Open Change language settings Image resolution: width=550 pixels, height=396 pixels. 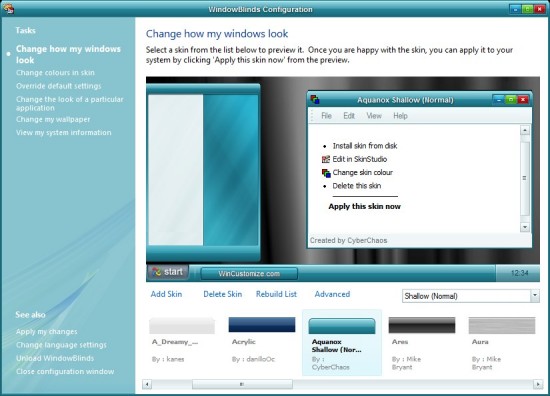coord(61,345)
